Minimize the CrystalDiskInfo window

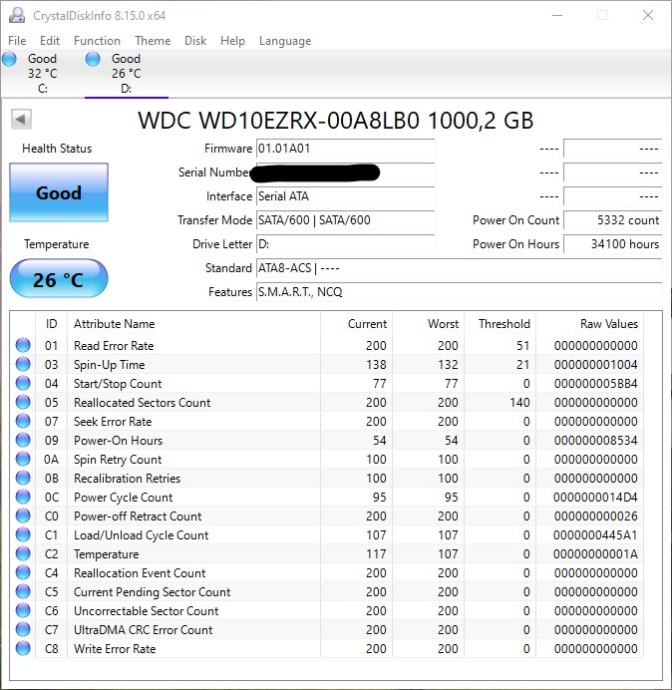click(558, 15)
